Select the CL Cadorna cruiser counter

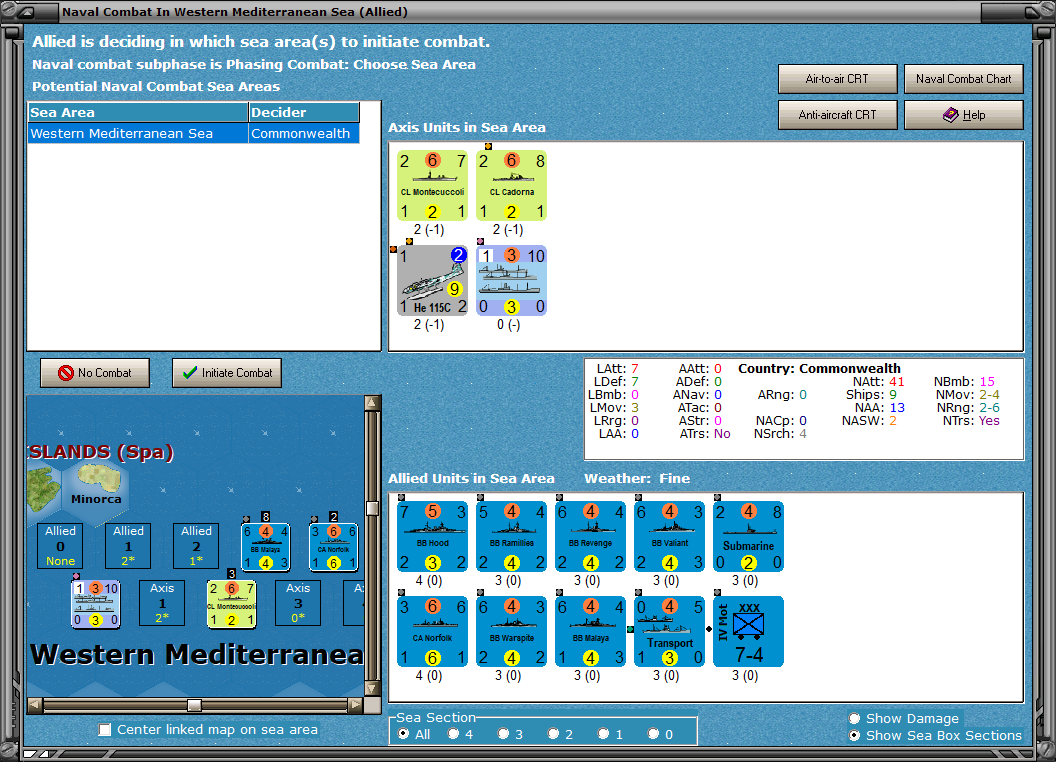click(x=511, y=185)
